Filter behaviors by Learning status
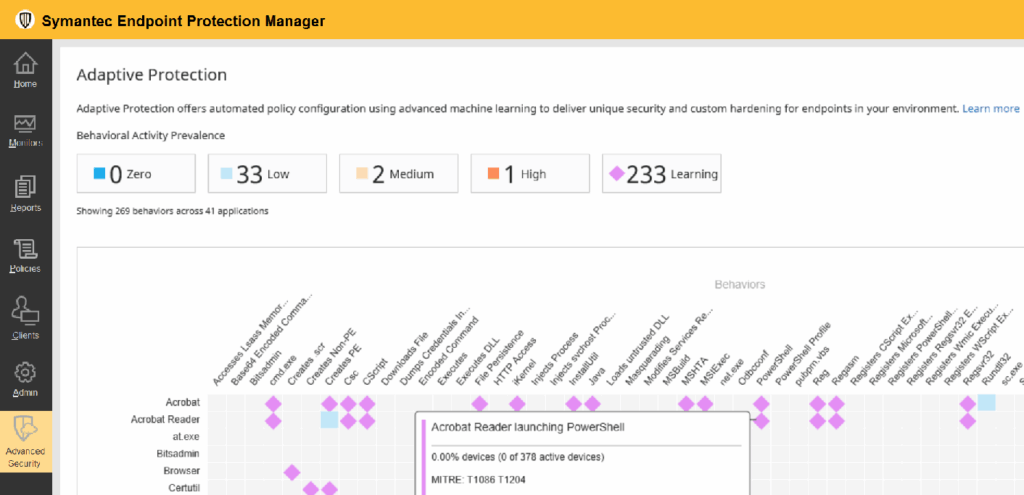 point(662,174)
